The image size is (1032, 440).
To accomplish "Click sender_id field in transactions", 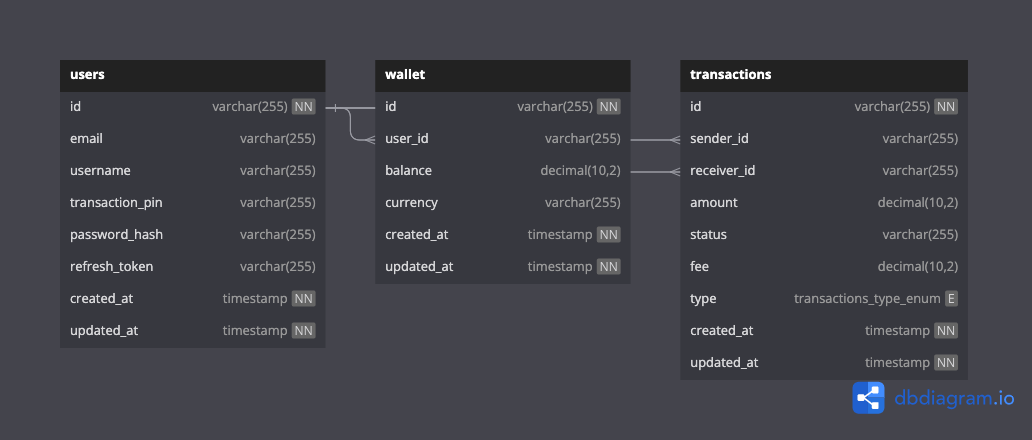I will [x=823, y=139].
